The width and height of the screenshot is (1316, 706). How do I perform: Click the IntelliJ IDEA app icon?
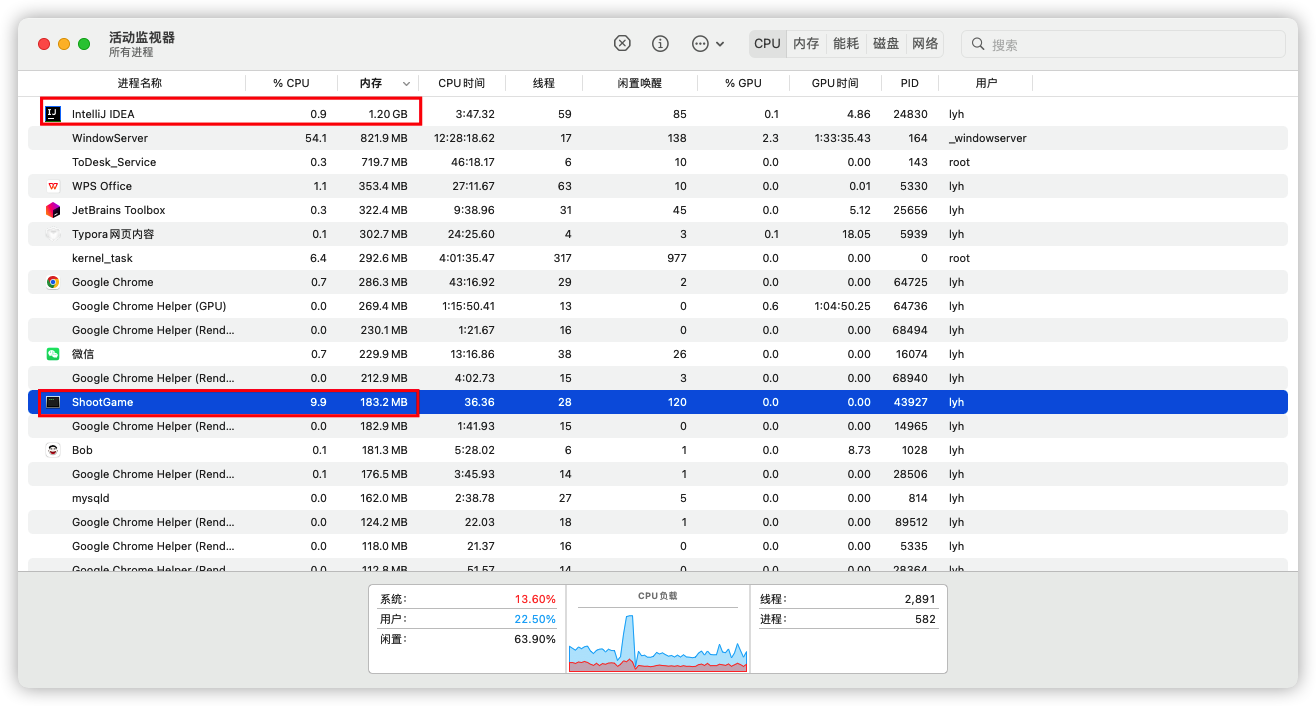[53, 114]
